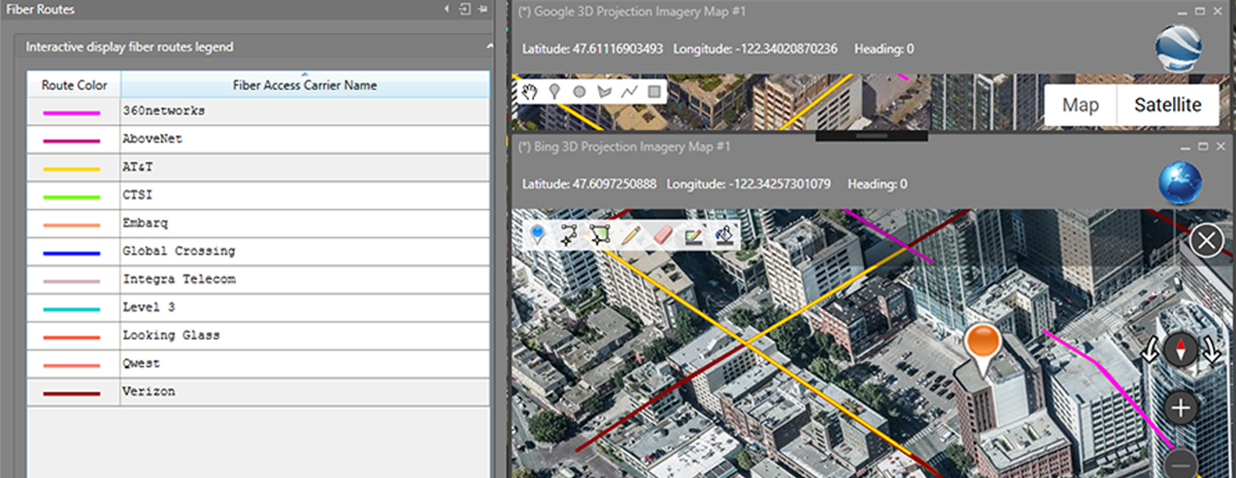Screen dimensions: 1236x478
Task: Sort by Fiber Access Carrier Name column
Action: tap(304, 85)
